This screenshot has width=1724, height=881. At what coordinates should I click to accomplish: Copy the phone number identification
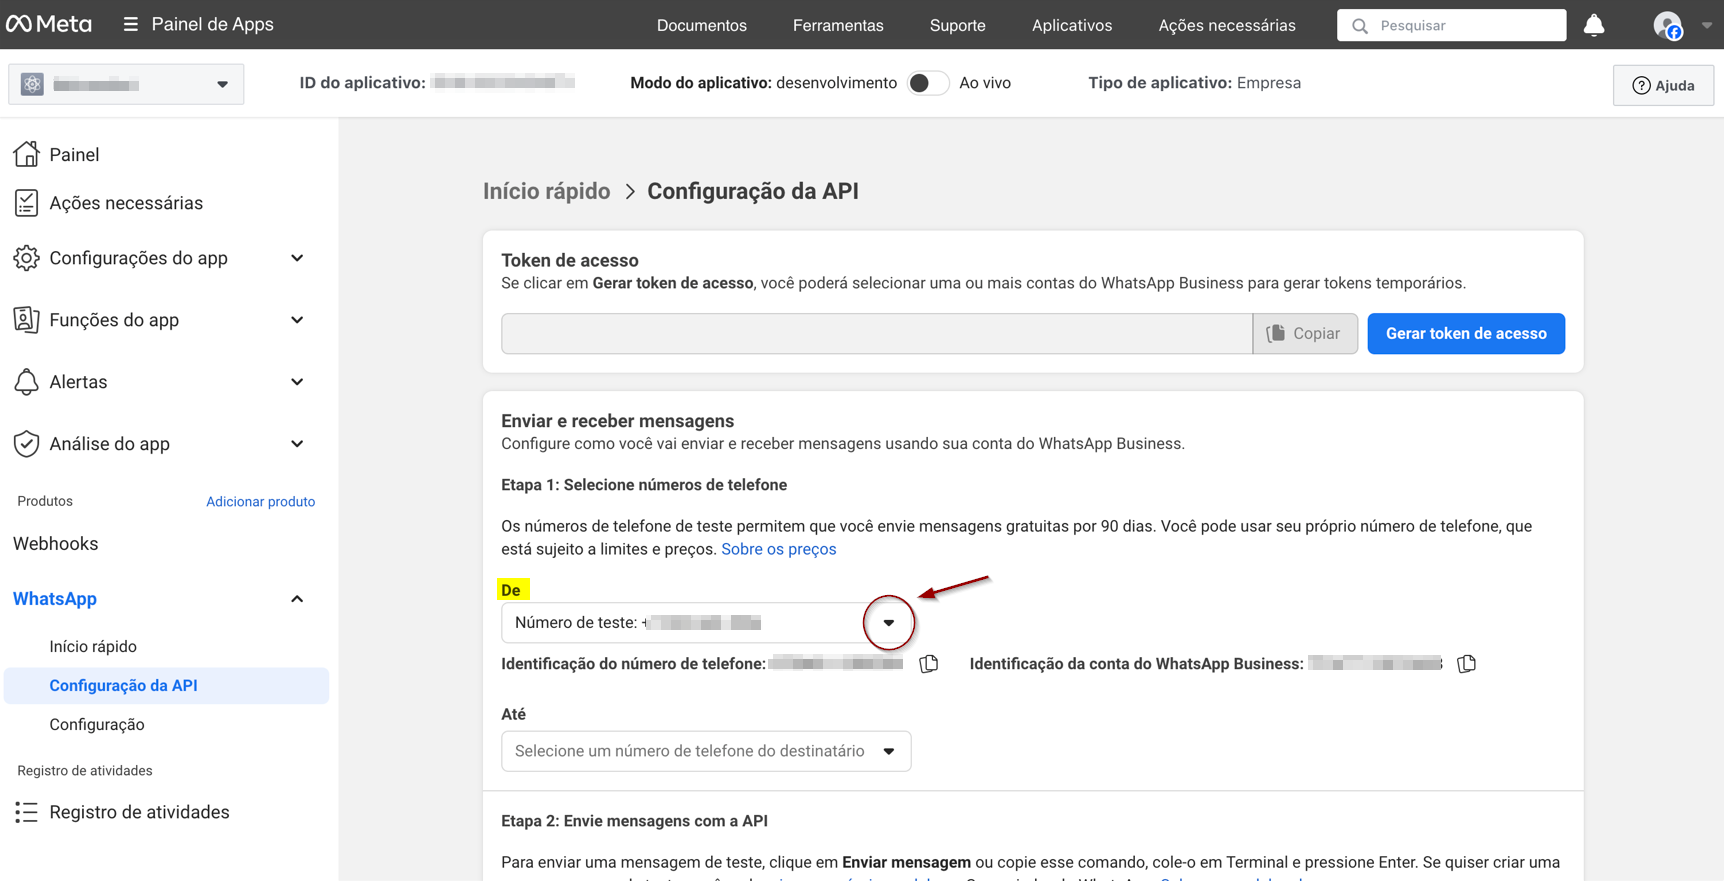click(929, 664)
